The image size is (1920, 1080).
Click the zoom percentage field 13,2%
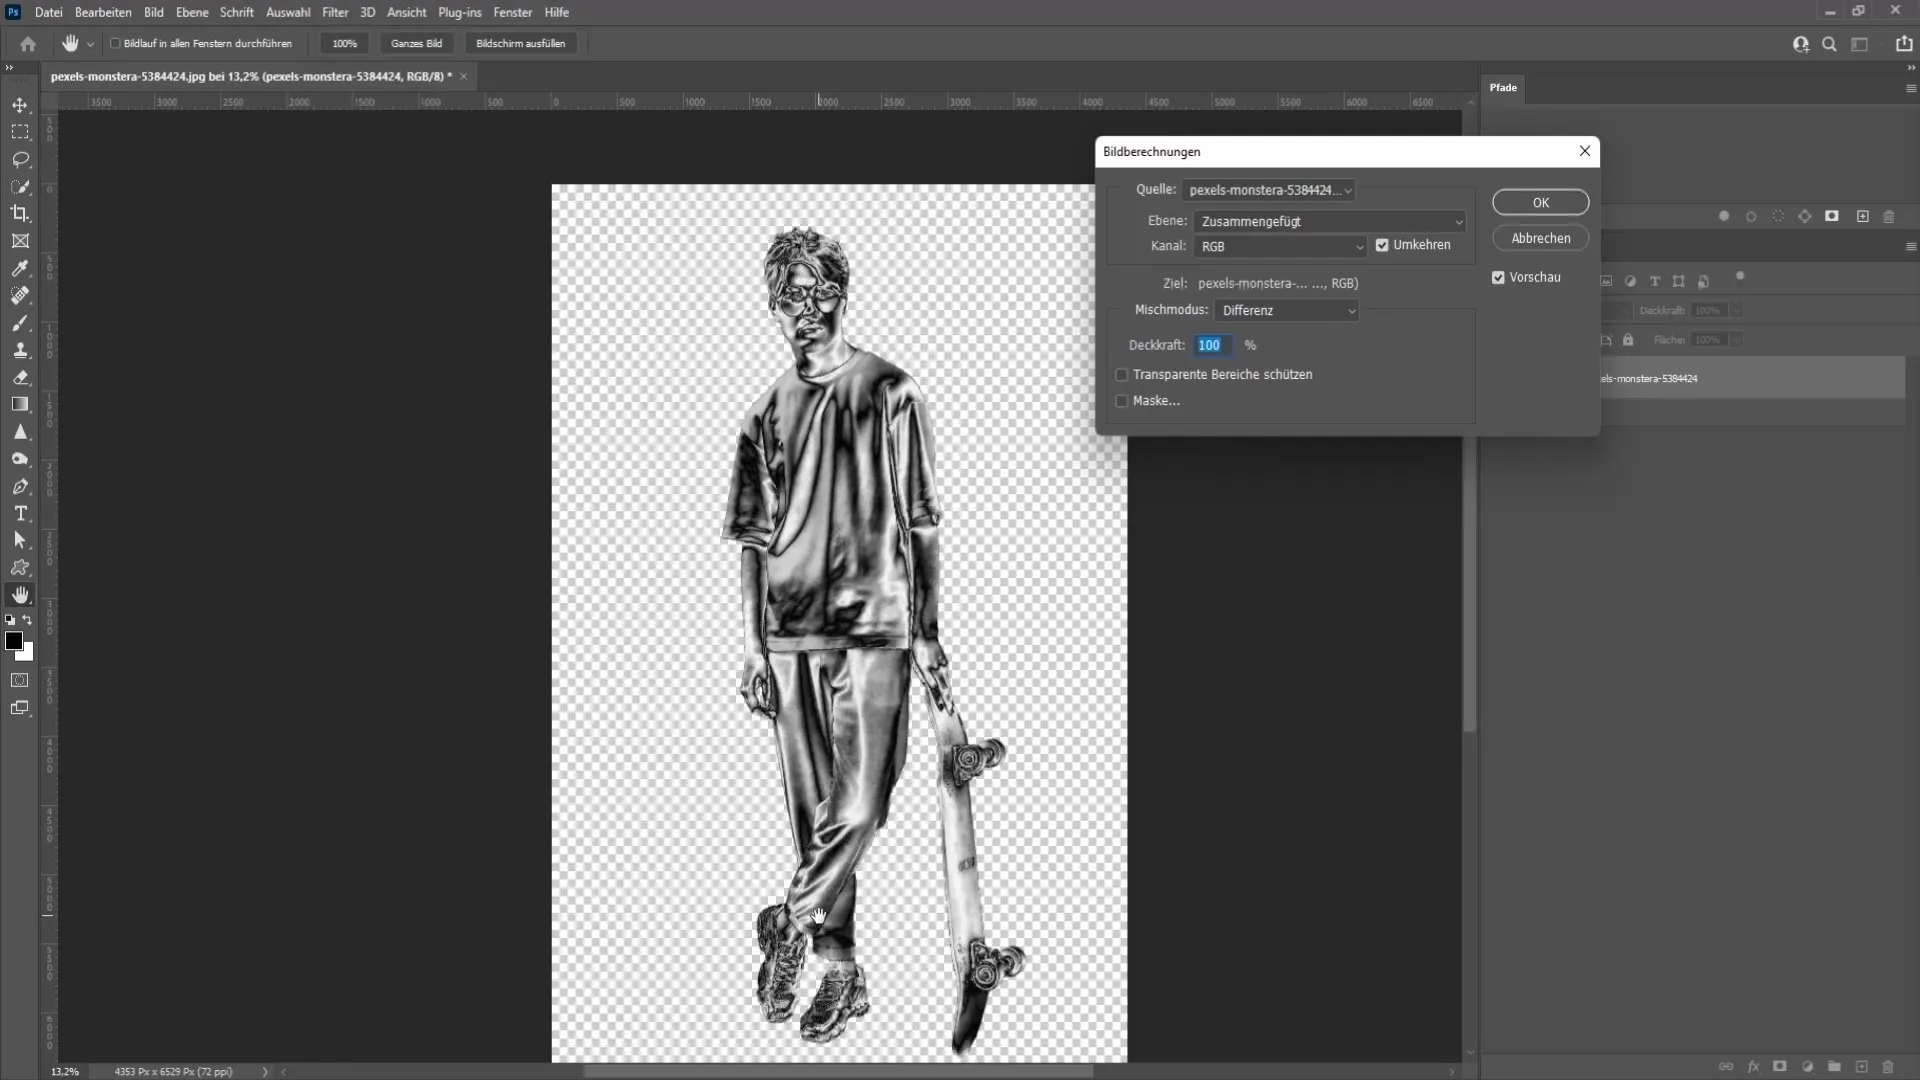pos(65,1072)
